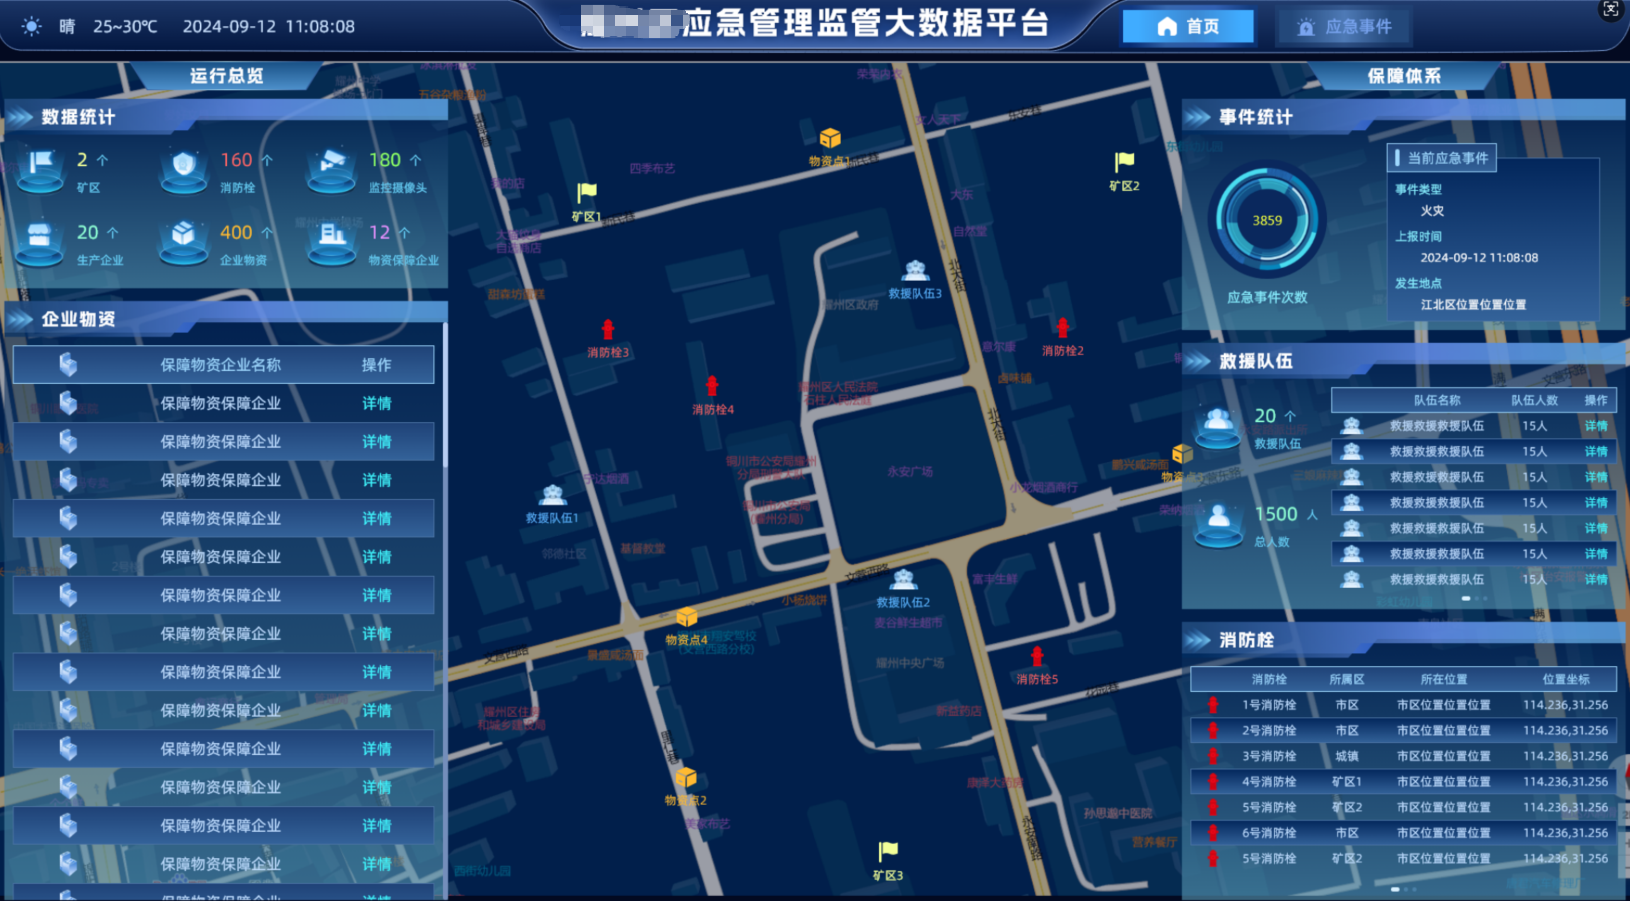This screenshot has width=1630, height=901.
Task: Click the 企业物资 list scrollbar
Action: tap(444, 400)
